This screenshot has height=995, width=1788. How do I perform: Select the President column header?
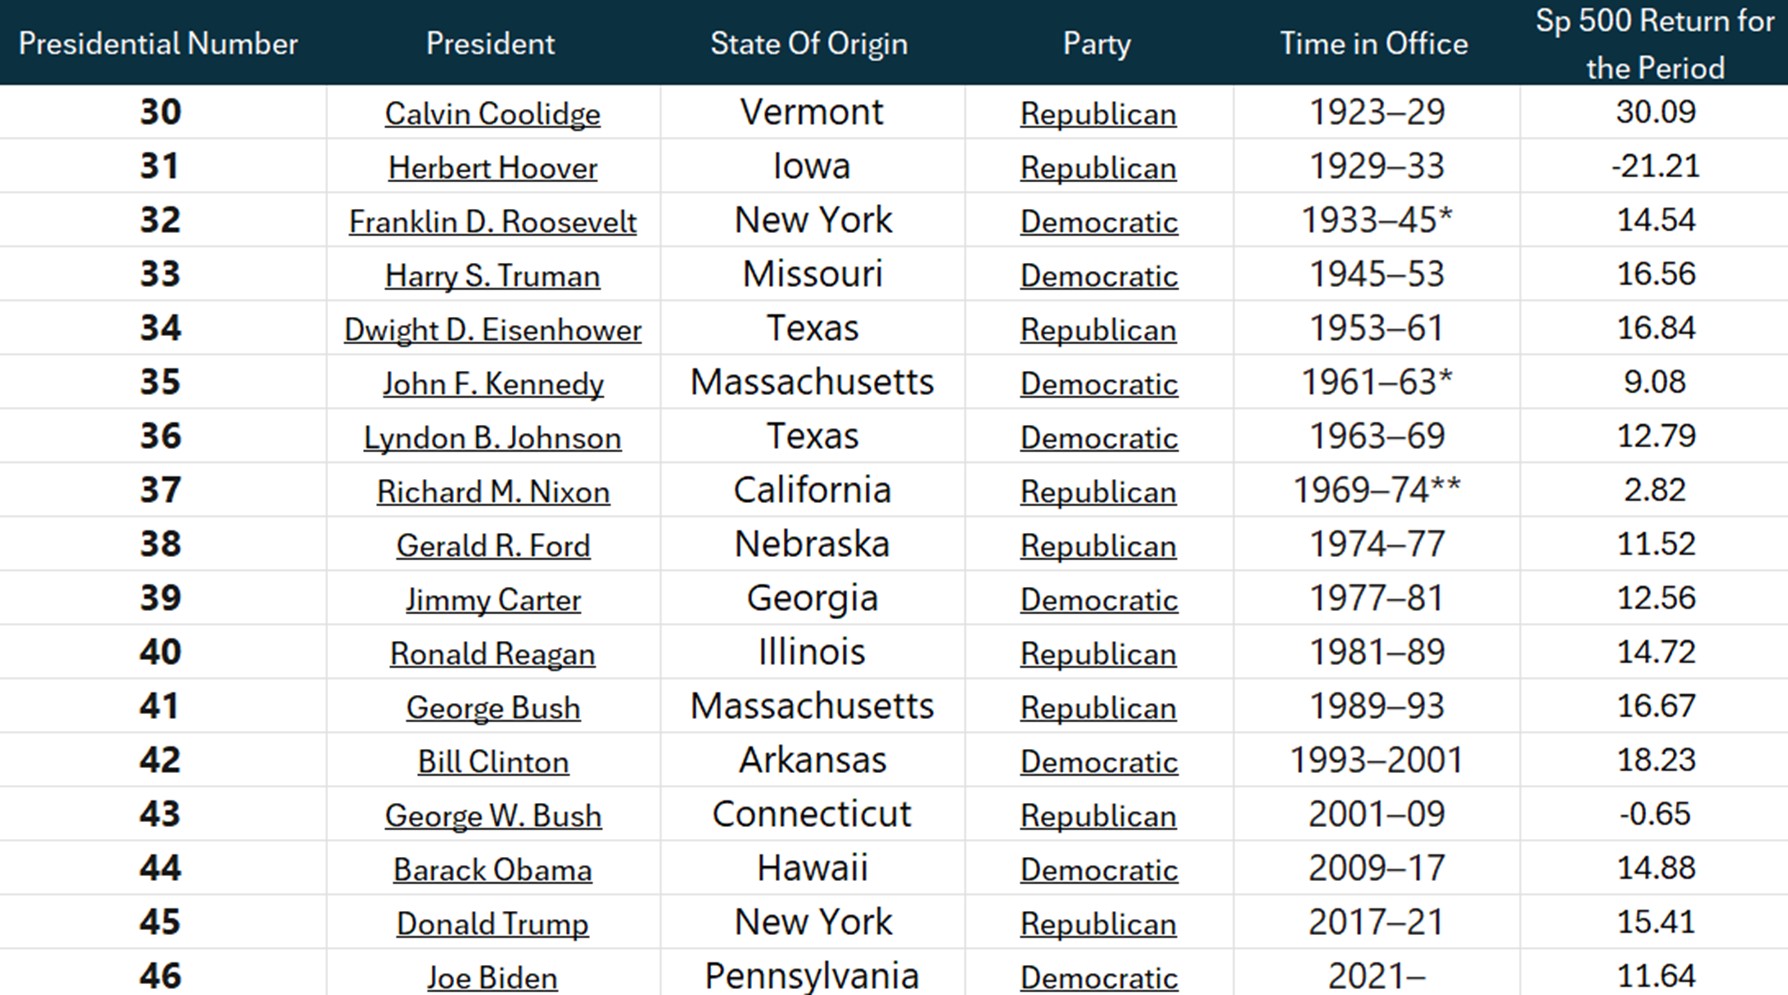point(490,43)
